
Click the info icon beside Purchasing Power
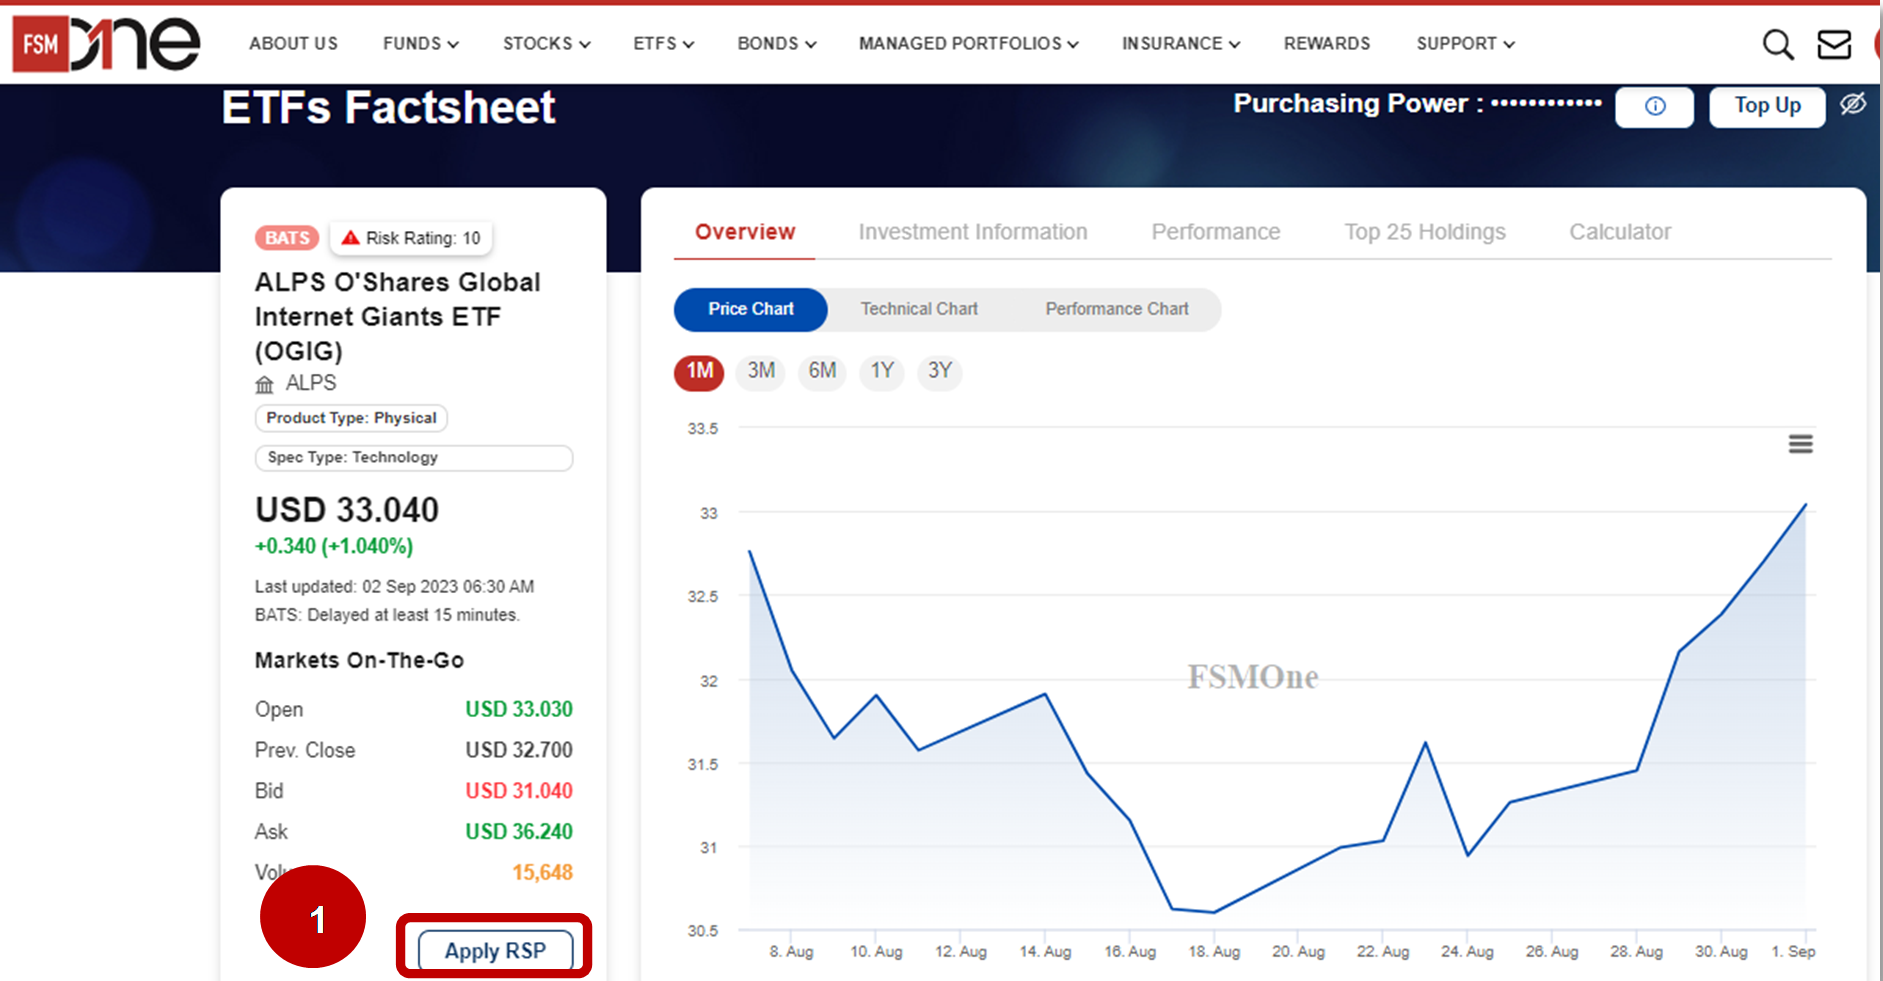(x=1654, y=107)
